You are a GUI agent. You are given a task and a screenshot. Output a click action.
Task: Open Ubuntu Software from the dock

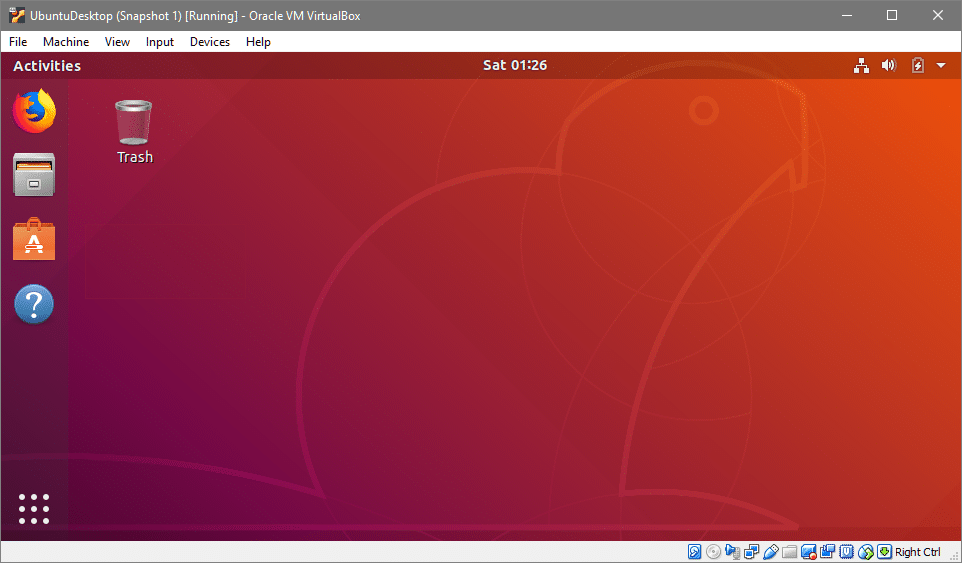(x=34, y=239)
